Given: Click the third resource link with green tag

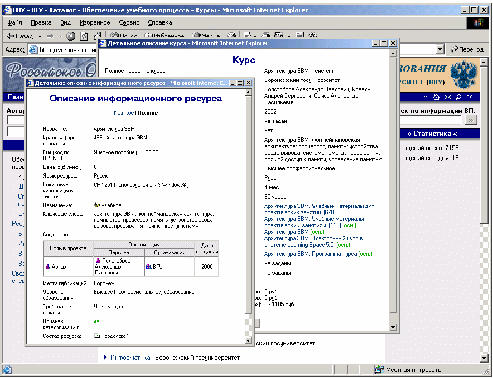Looking at the screenshot, I should tap(294, 232).
